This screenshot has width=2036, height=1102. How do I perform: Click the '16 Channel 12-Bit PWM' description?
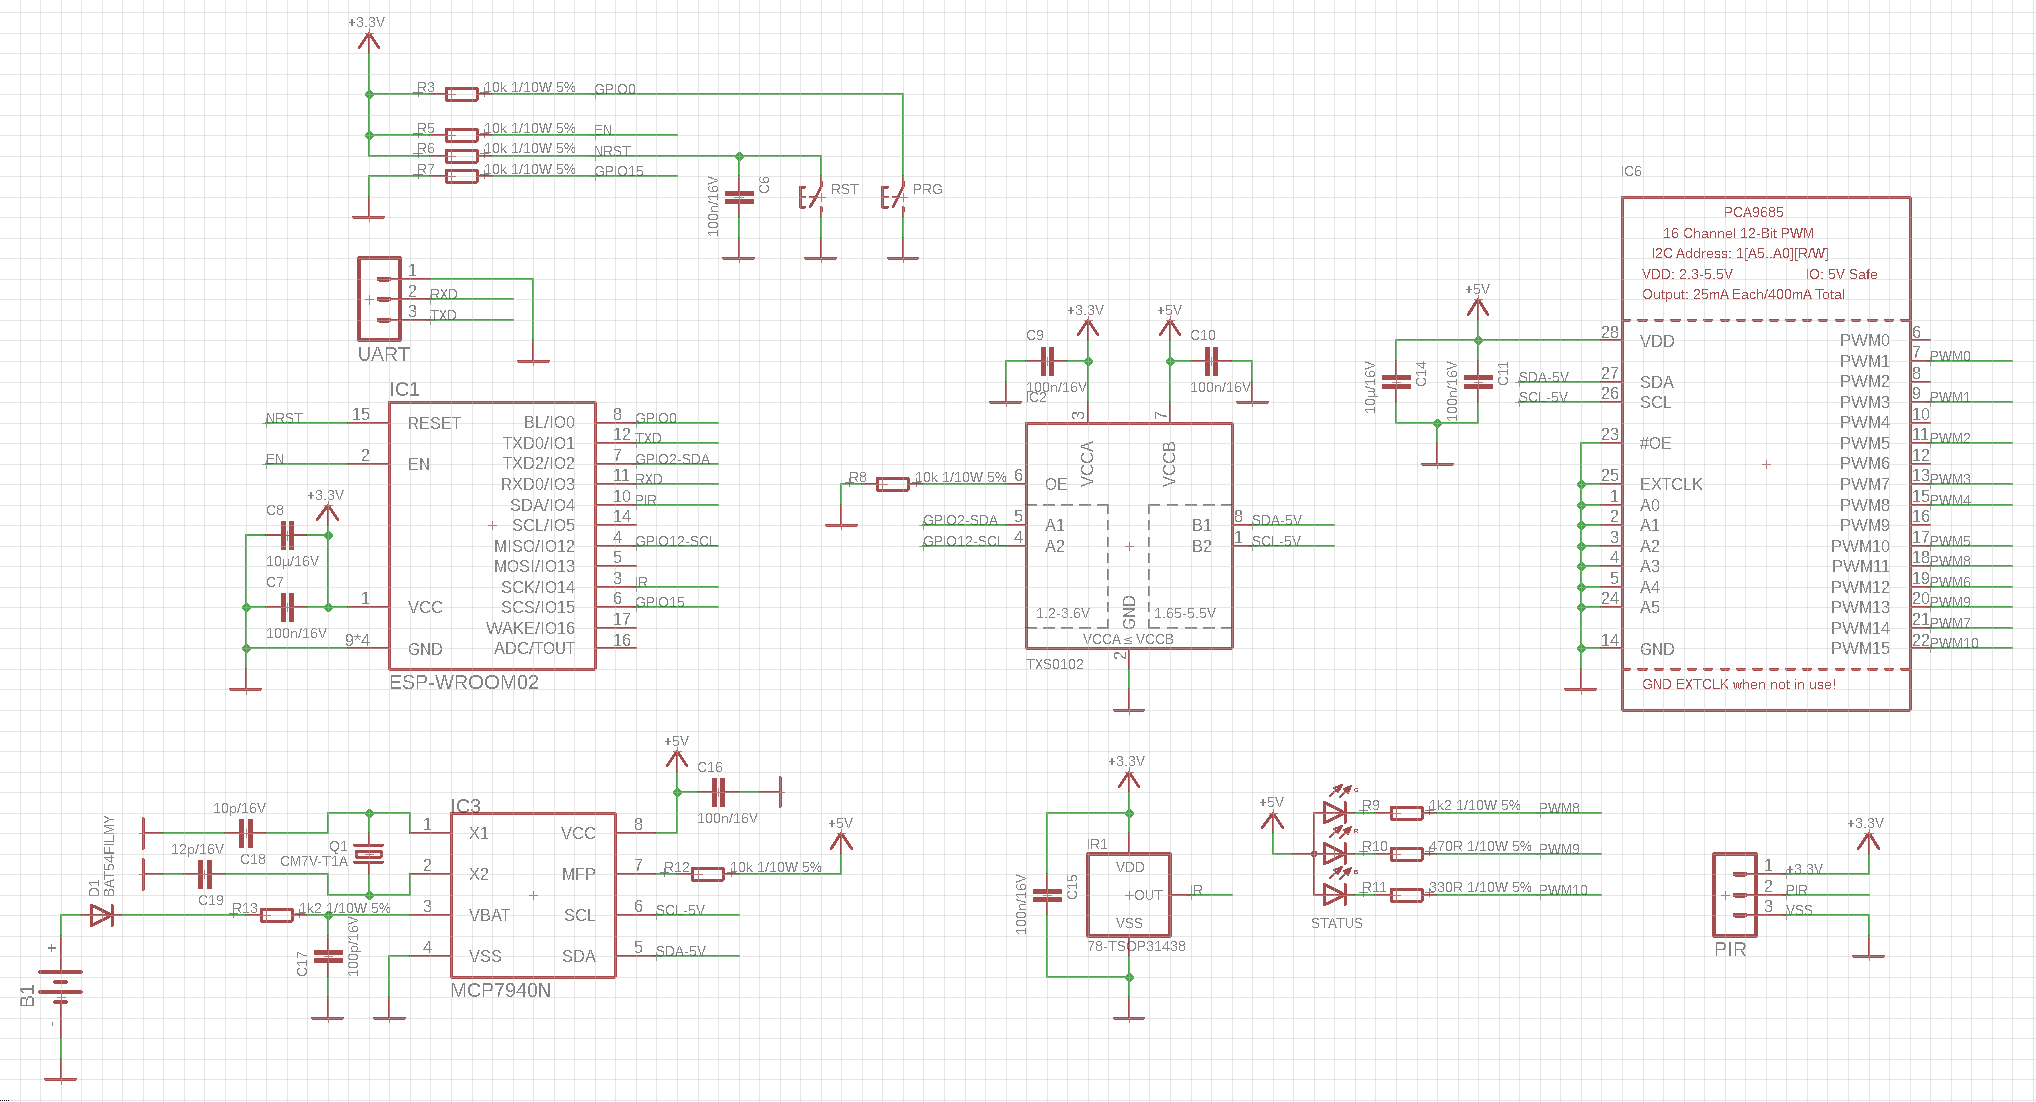click(1738, 233)
